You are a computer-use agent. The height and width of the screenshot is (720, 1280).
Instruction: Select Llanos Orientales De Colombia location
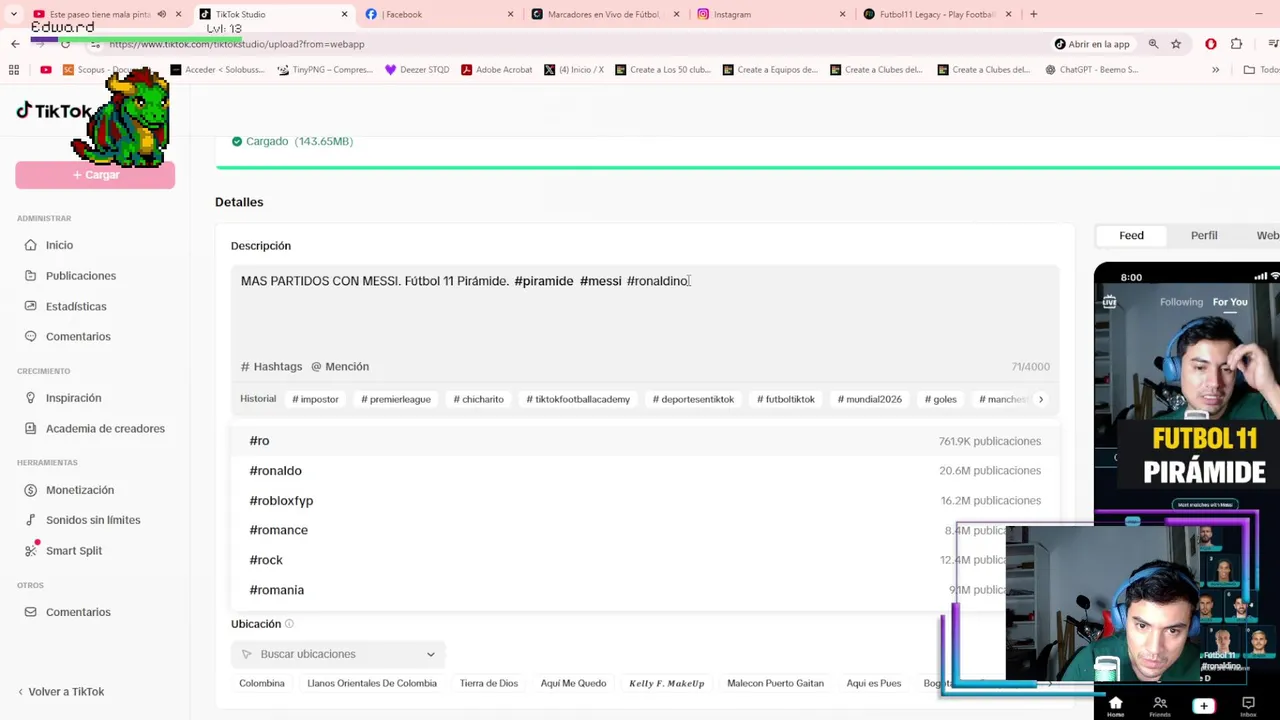[372, 683]
